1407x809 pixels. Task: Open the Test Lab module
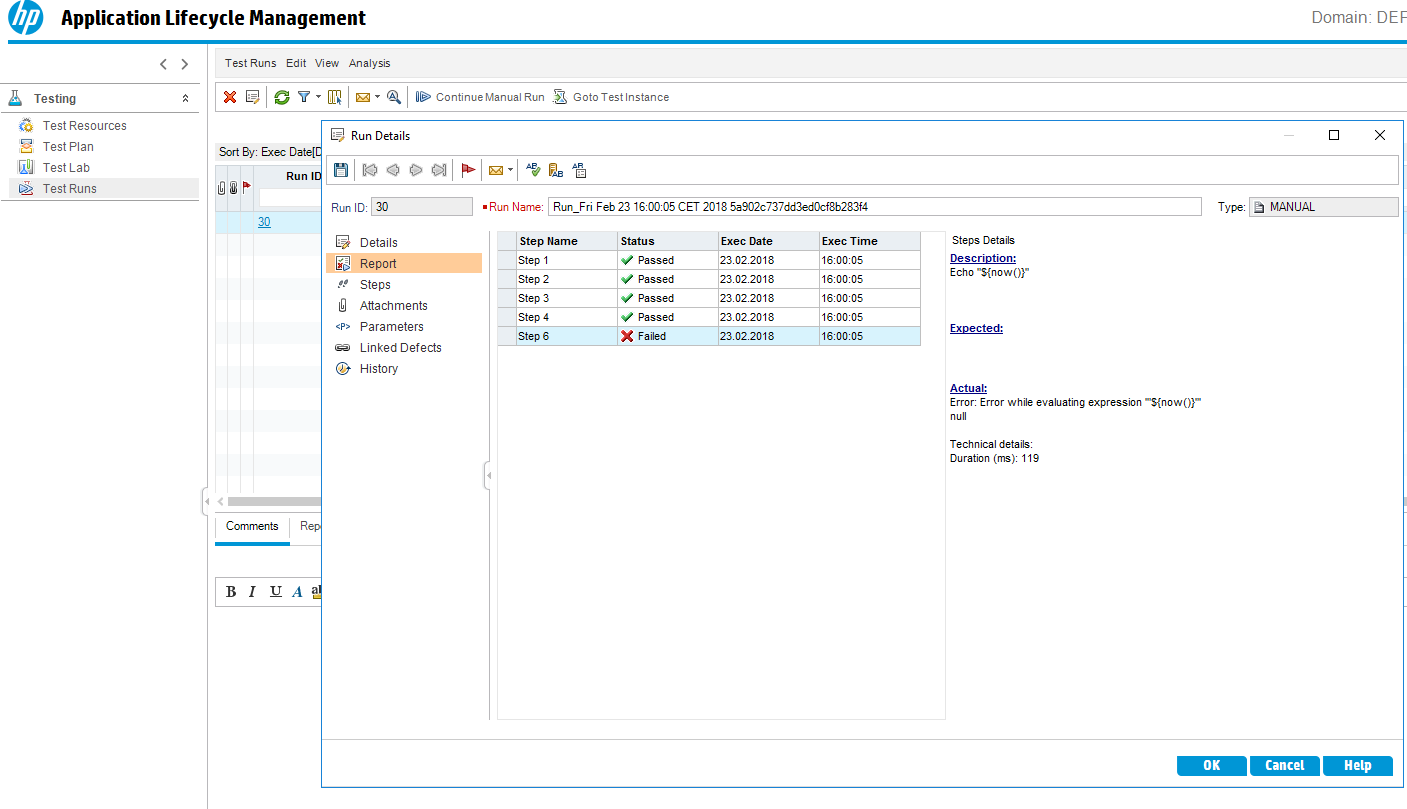pyautogui.click(x=66, y=168)
